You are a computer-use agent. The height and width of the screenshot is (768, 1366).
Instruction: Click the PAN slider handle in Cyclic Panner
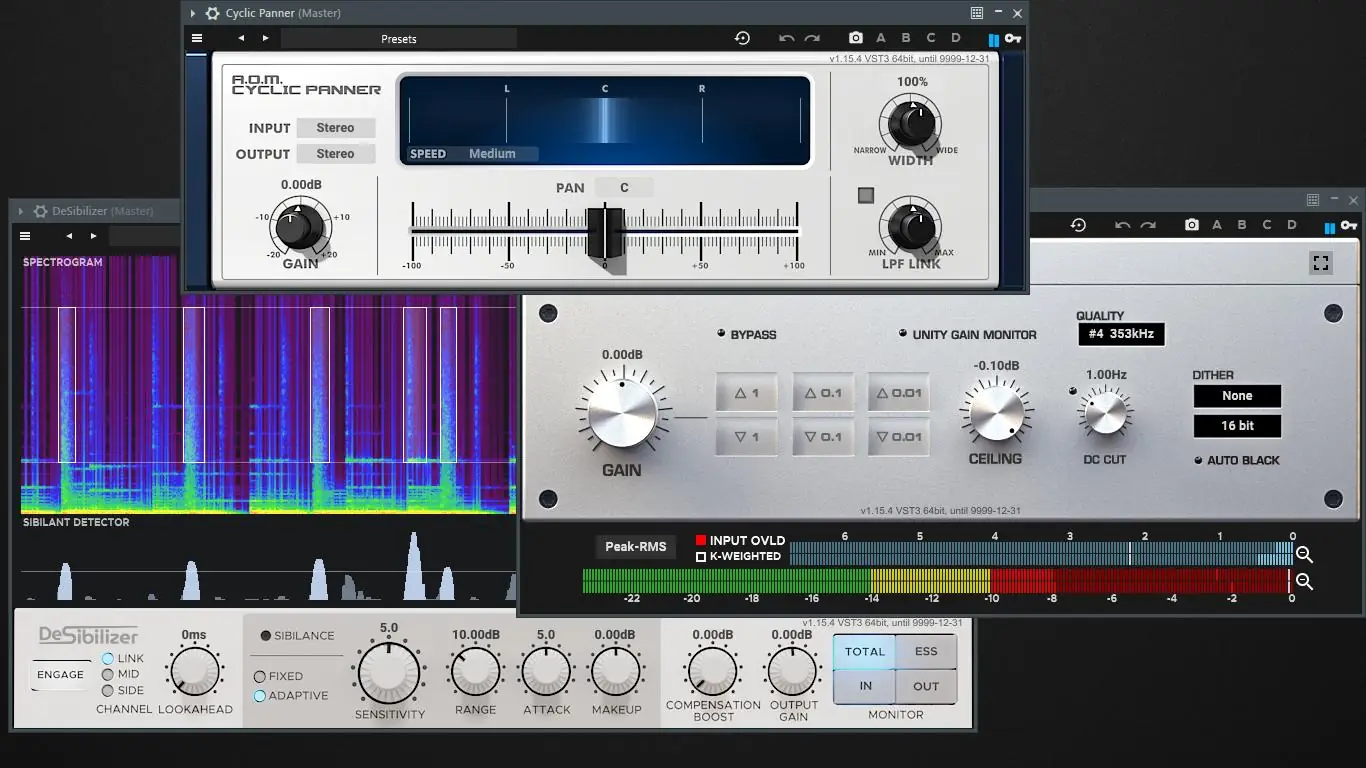point(605,233)
